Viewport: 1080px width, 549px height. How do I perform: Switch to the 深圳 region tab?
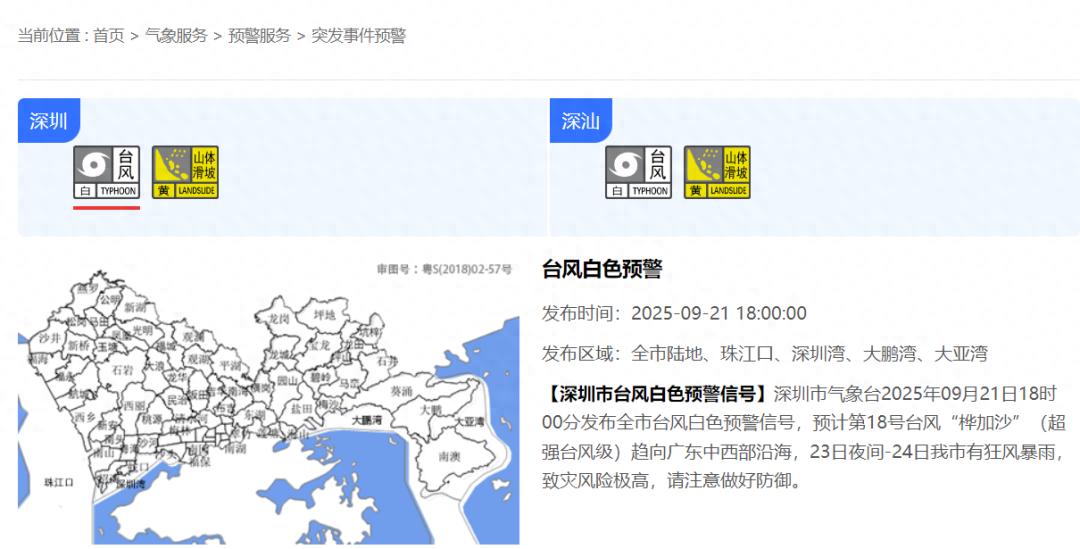[48, 121]
